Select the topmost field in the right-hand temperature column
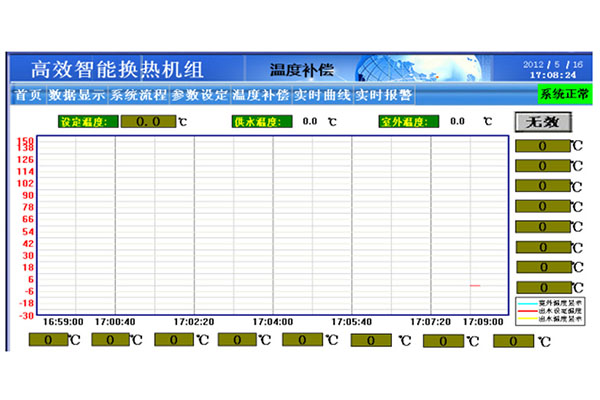 [543, 146]
